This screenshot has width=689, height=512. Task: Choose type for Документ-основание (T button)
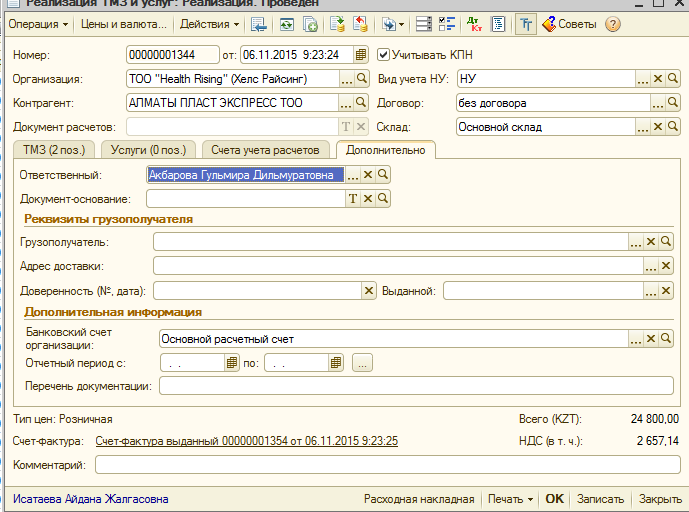(x=353, y=199)
